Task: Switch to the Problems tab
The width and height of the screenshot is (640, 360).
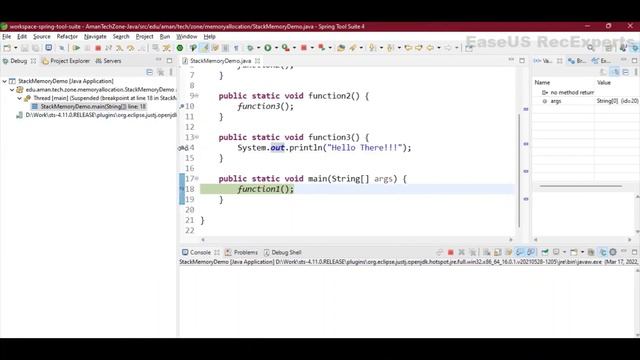Action: [x=241, y=252]
